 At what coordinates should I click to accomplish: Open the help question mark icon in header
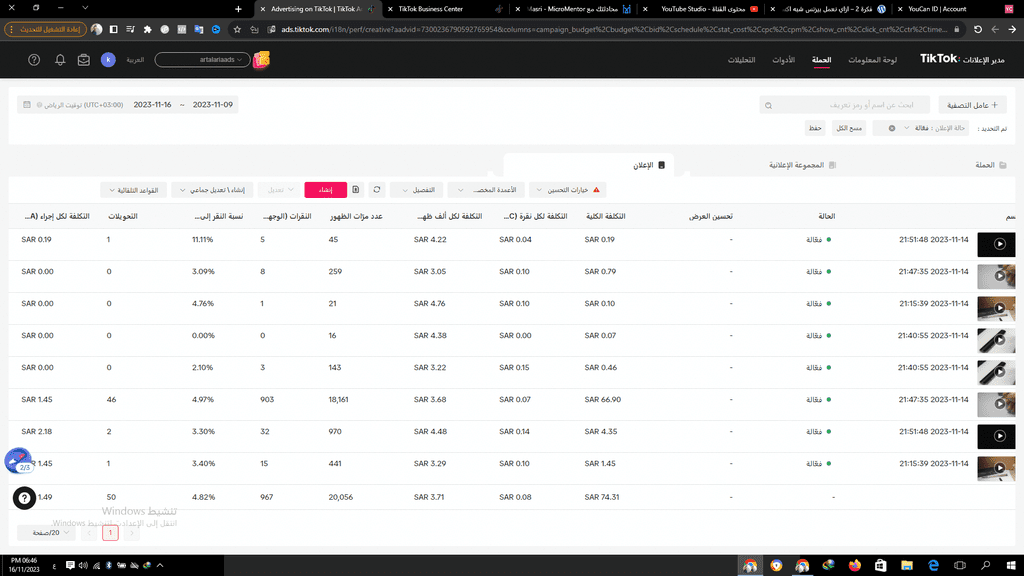coord(34,60)
